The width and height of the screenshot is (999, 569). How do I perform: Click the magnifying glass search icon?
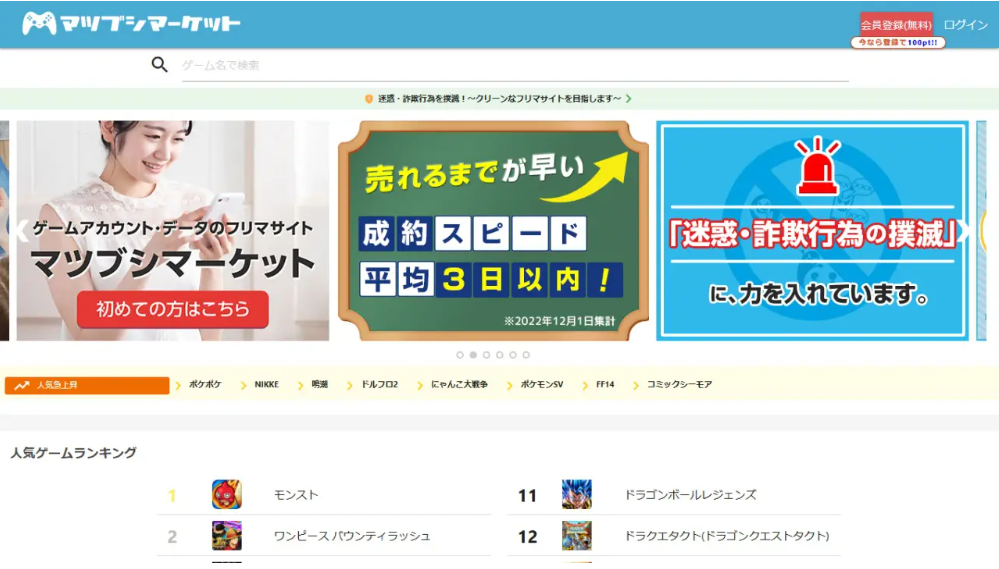point(160,65)
